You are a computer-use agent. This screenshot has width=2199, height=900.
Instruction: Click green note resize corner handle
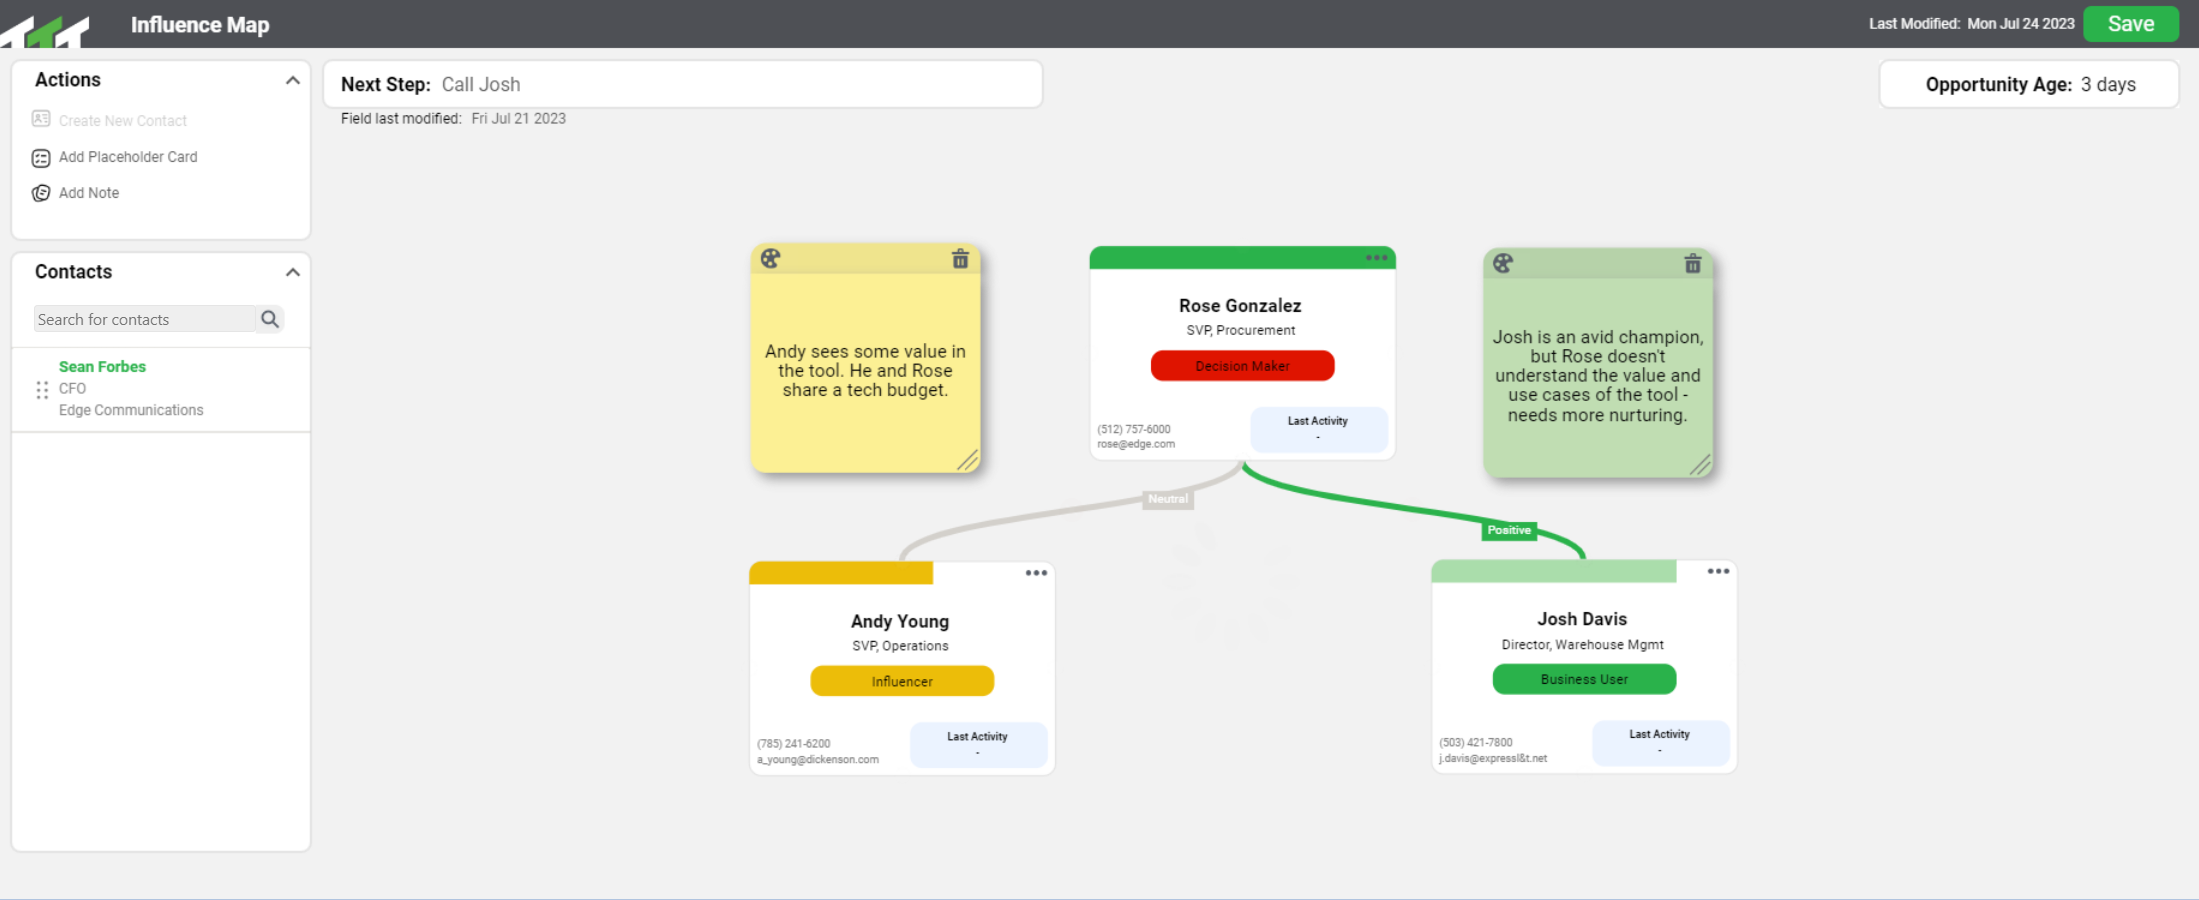pos(1700,464)
